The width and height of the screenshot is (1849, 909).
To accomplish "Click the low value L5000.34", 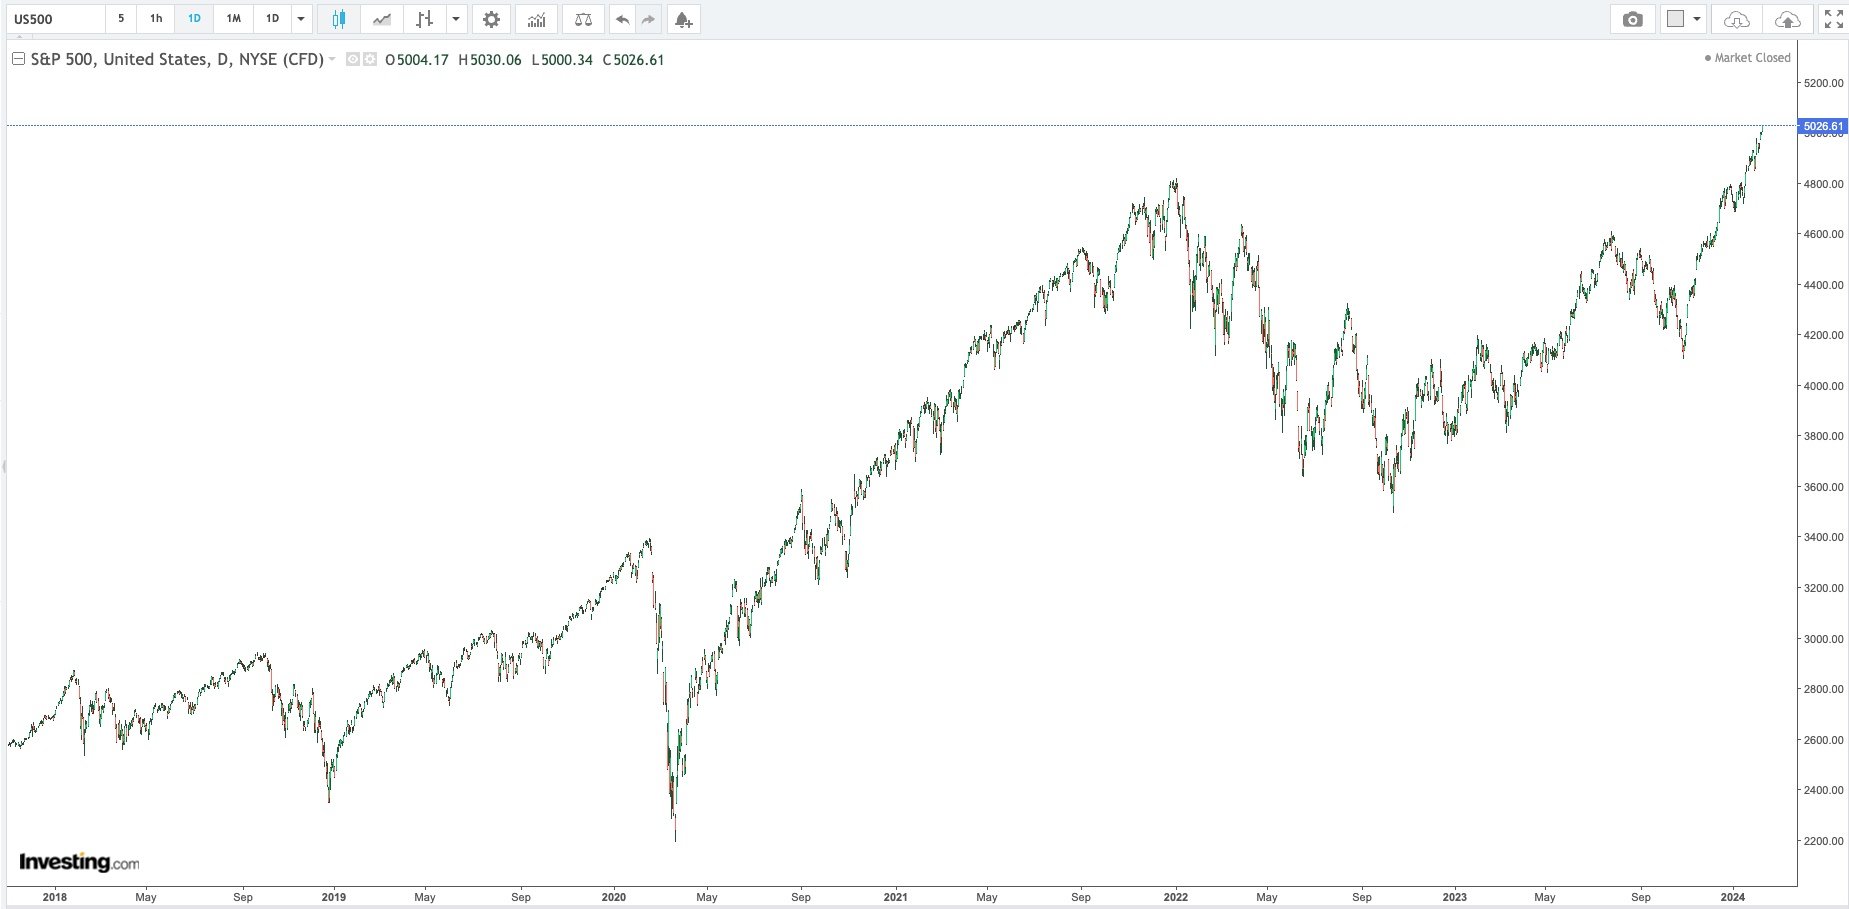I will [x=562, y=60].
